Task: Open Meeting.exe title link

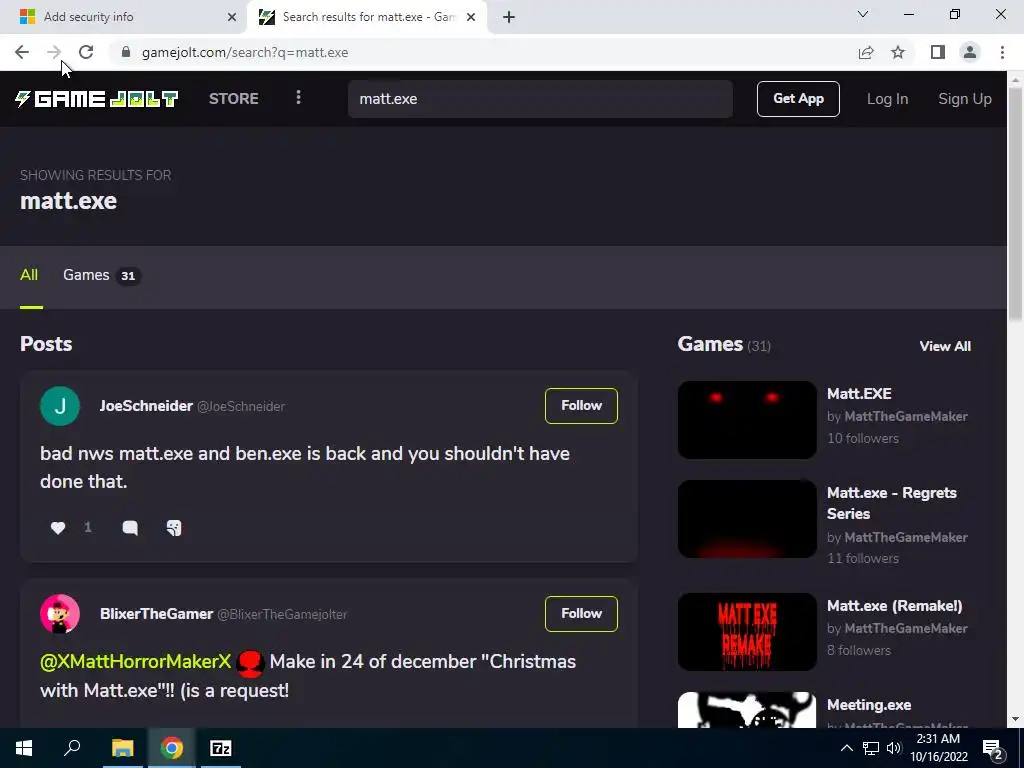Action: click(x=869, y=705)
